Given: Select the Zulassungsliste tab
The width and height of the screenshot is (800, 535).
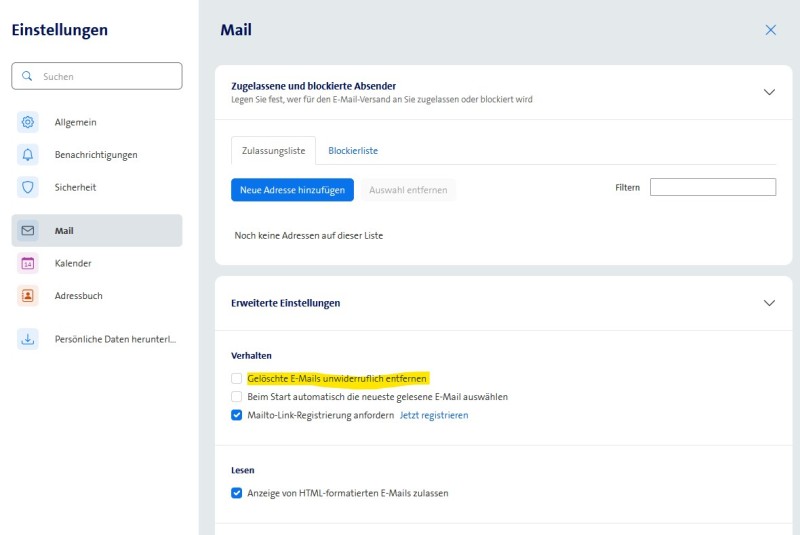Looking at the screenshot, I should (x=273, y=151).
